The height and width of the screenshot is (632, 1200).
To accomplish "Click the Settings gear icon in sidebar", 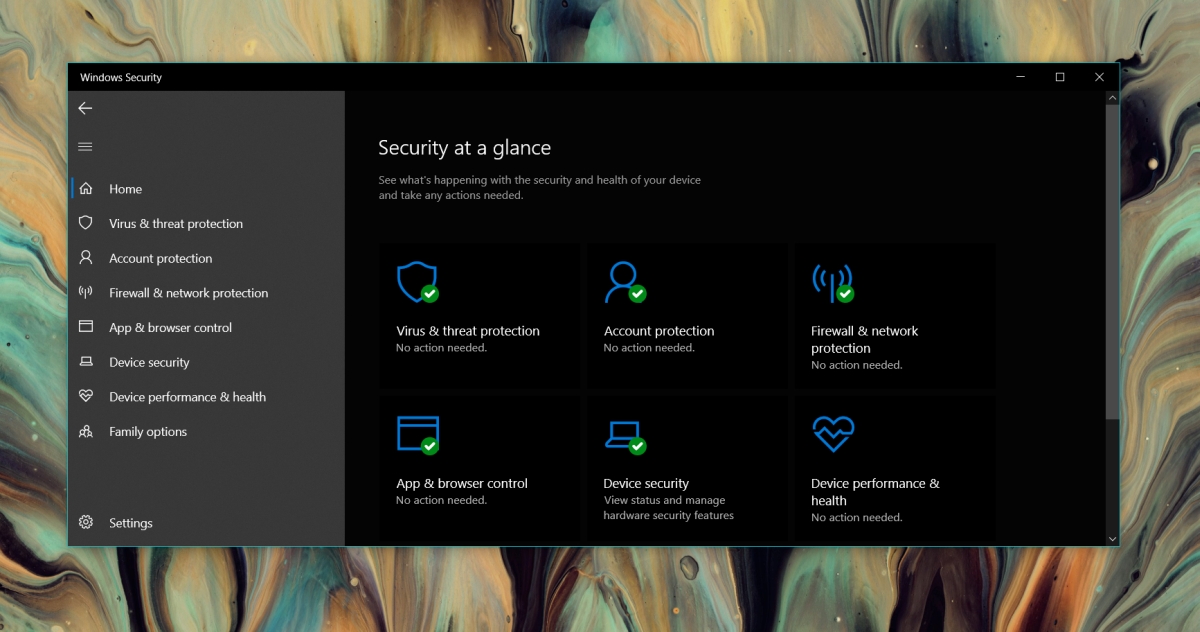I will [x=86, y=523].
